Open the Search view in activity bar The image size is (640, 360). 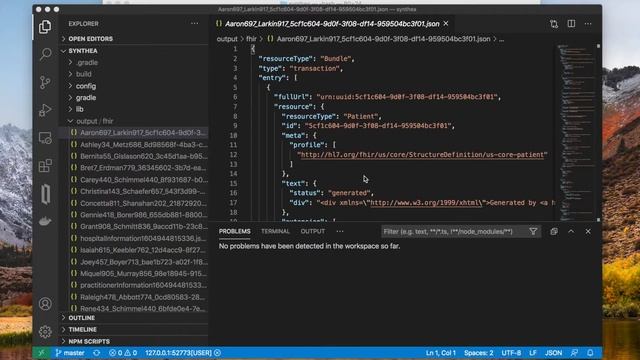pos(45,54)
